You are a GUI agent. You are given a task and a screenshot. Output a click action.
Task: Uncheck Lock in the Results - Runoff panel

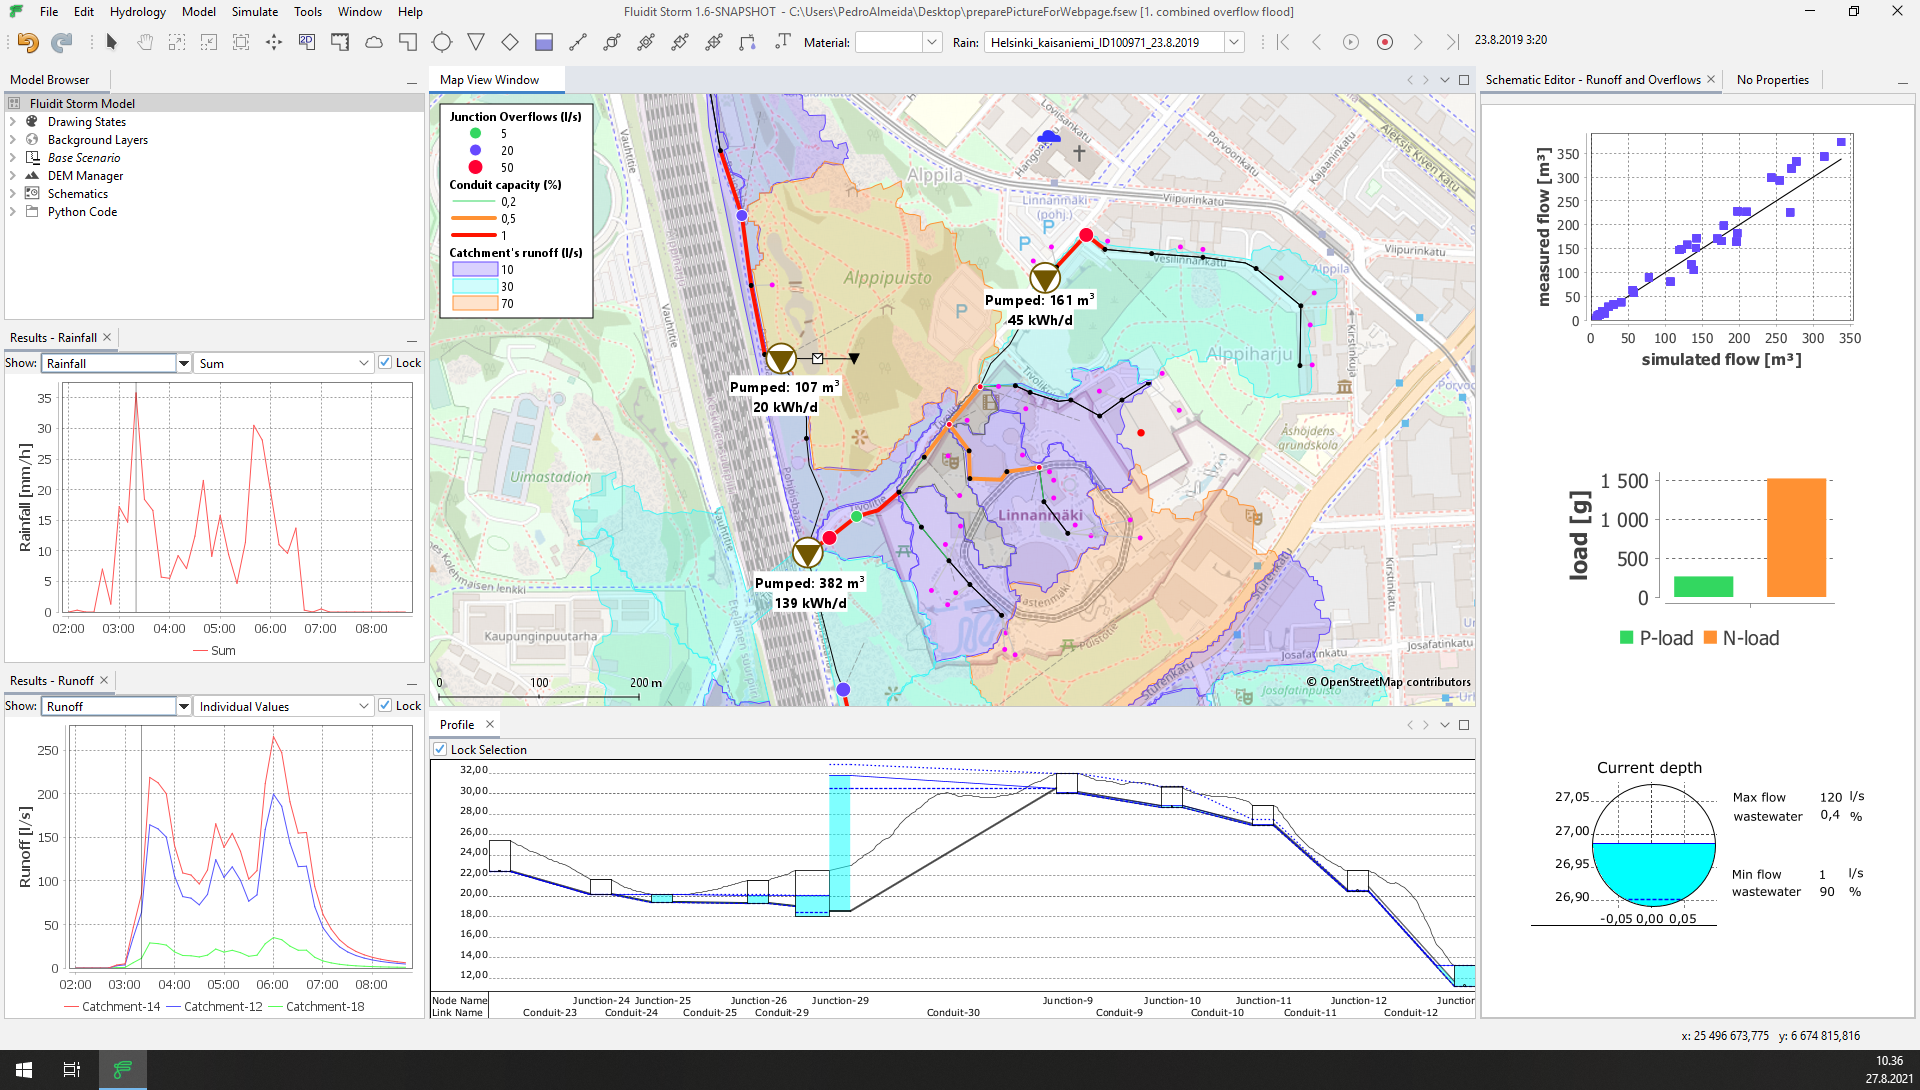386,705
